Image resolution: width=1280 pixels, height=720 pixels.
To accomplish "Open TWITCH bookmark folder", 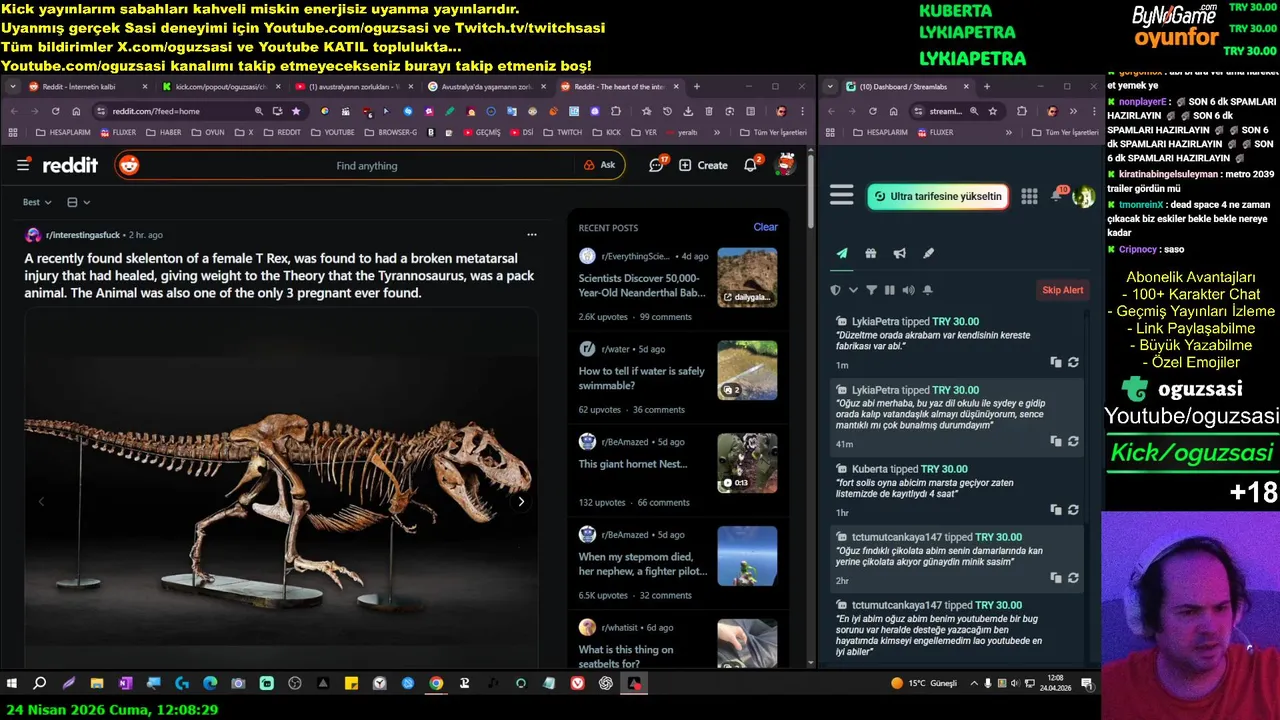I will coord(562,132).
